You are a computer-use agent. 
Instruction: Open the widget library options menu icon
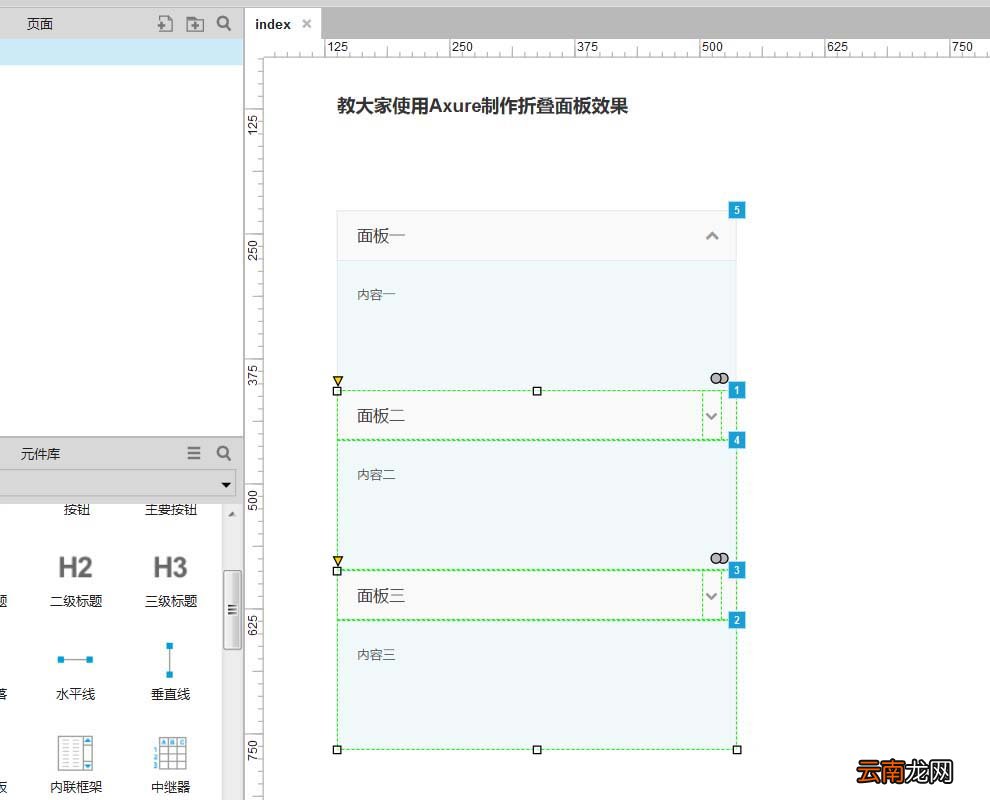point(194,453)
